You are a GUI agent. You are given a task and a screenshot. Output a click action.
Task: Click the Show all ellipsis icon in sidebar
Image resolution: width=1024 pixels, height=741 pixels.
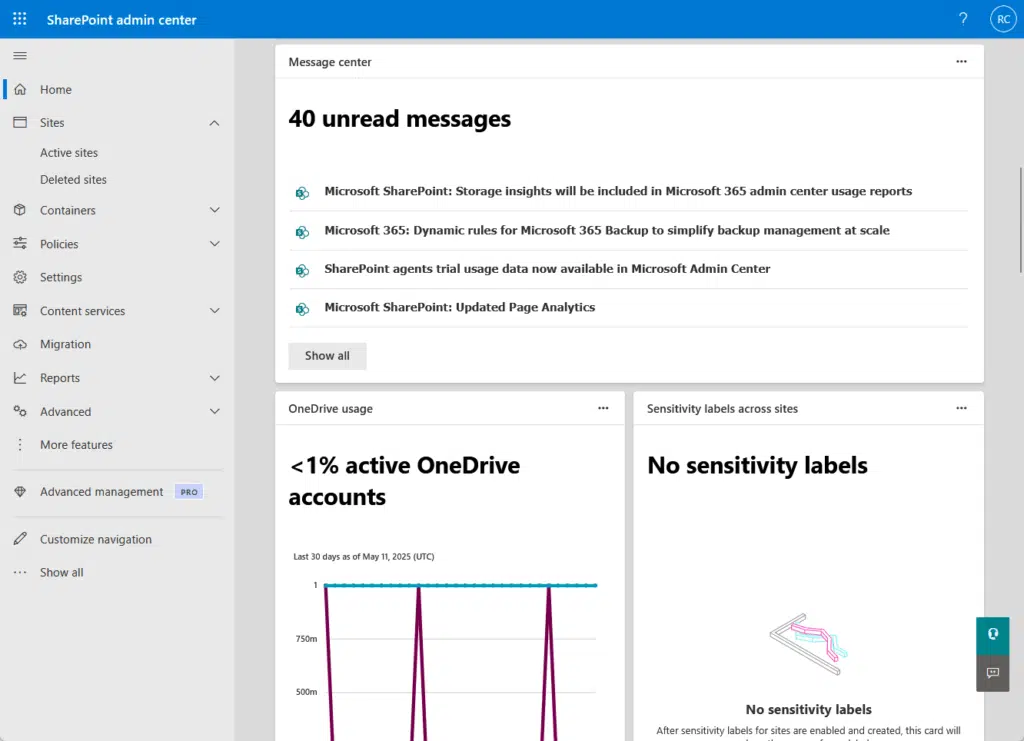20,572
